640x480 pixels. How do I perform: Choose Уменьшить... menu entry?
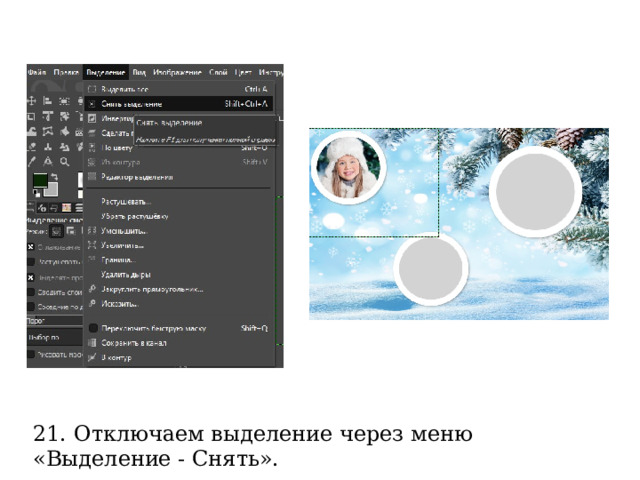click(x=178, y=231)
